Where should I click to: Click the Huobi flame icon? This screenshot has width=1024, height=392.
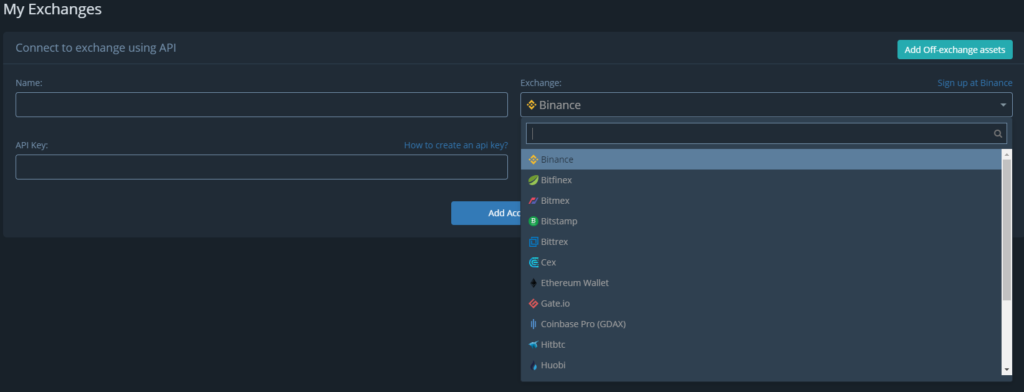click(533, 365)
